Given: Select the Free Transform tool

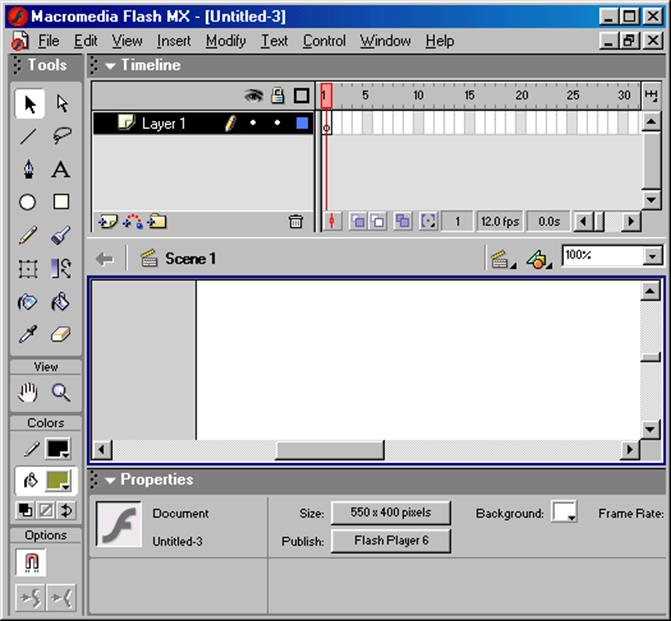Looking at the screenshot, I should pyautogui.click(x=28, y=269).
